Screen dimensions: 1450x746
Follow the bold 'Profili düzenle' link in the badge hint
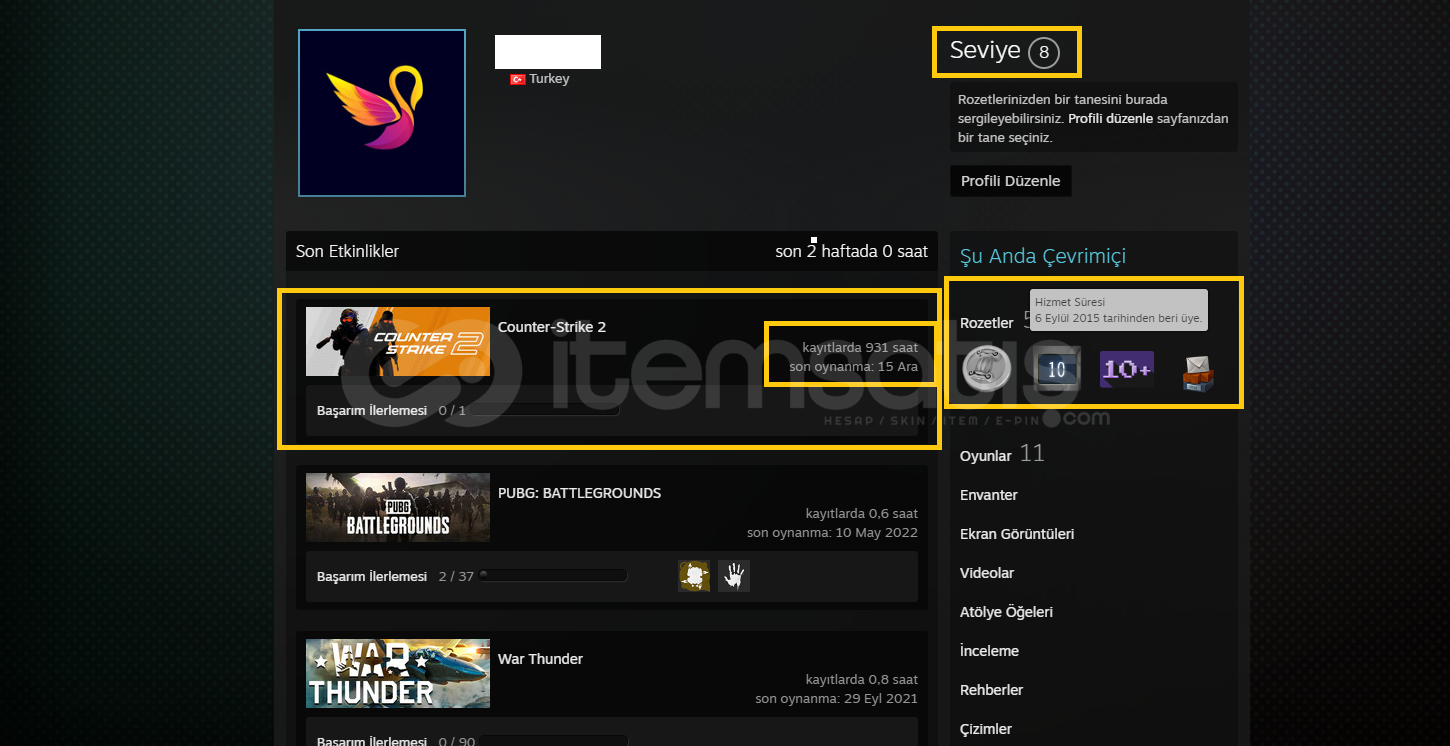click(x=1111, y=119)
